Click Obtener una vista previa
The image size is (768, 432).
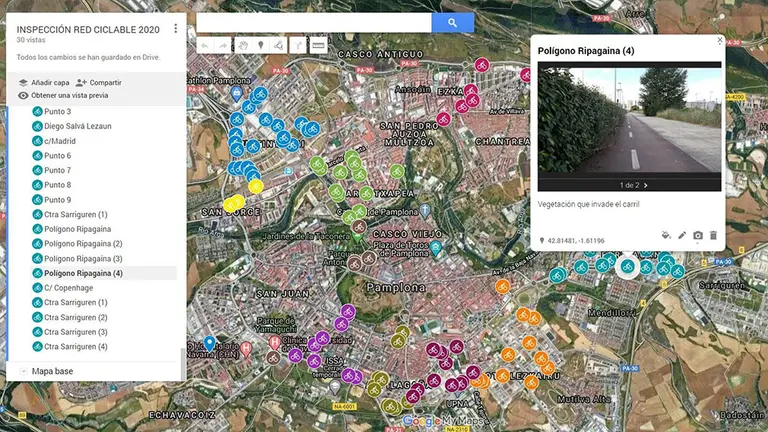point(63,96)
